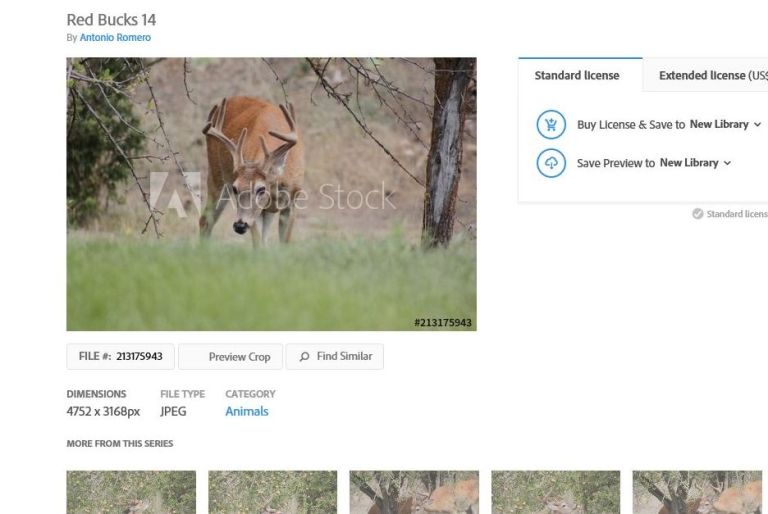Image resolution: width=768 pixels, height=514 pixels.
Task: Open the third thumbnail in the series
Action: [x=414, y=492]
